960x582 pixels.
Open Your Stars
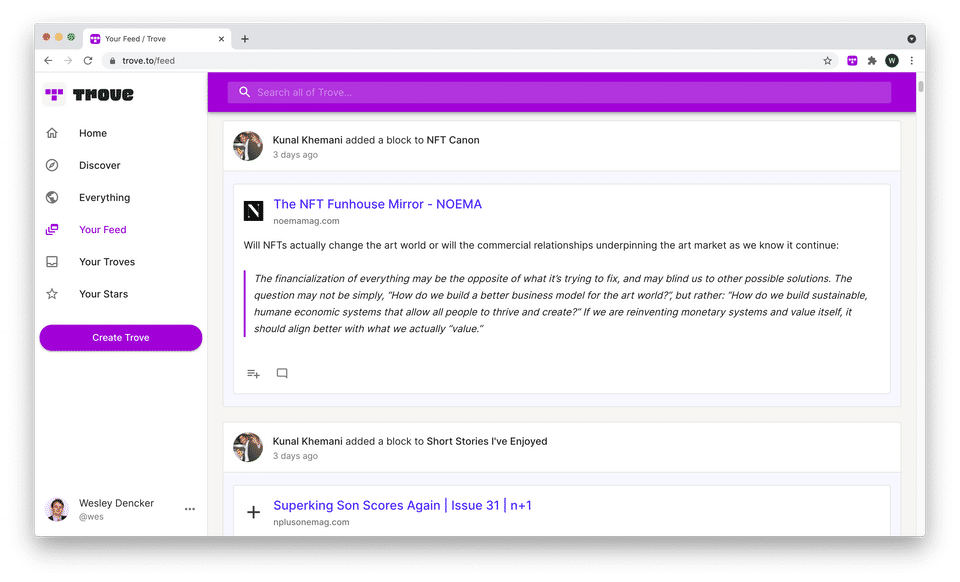tap(103, 294)
